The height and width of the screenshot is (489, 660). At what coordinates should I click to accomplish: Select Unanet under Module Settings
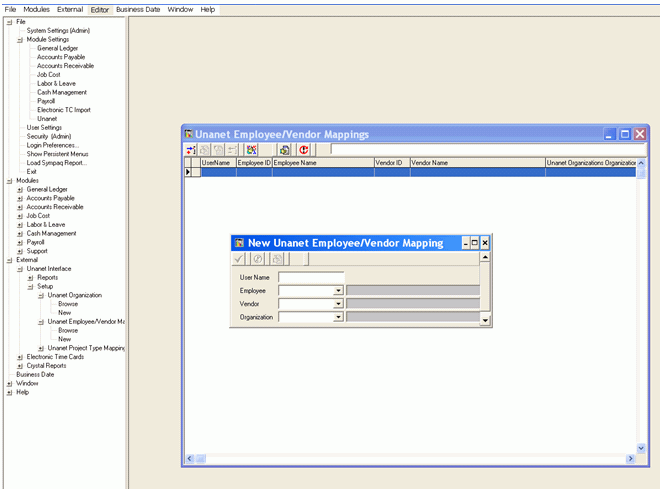coord(47,119)
